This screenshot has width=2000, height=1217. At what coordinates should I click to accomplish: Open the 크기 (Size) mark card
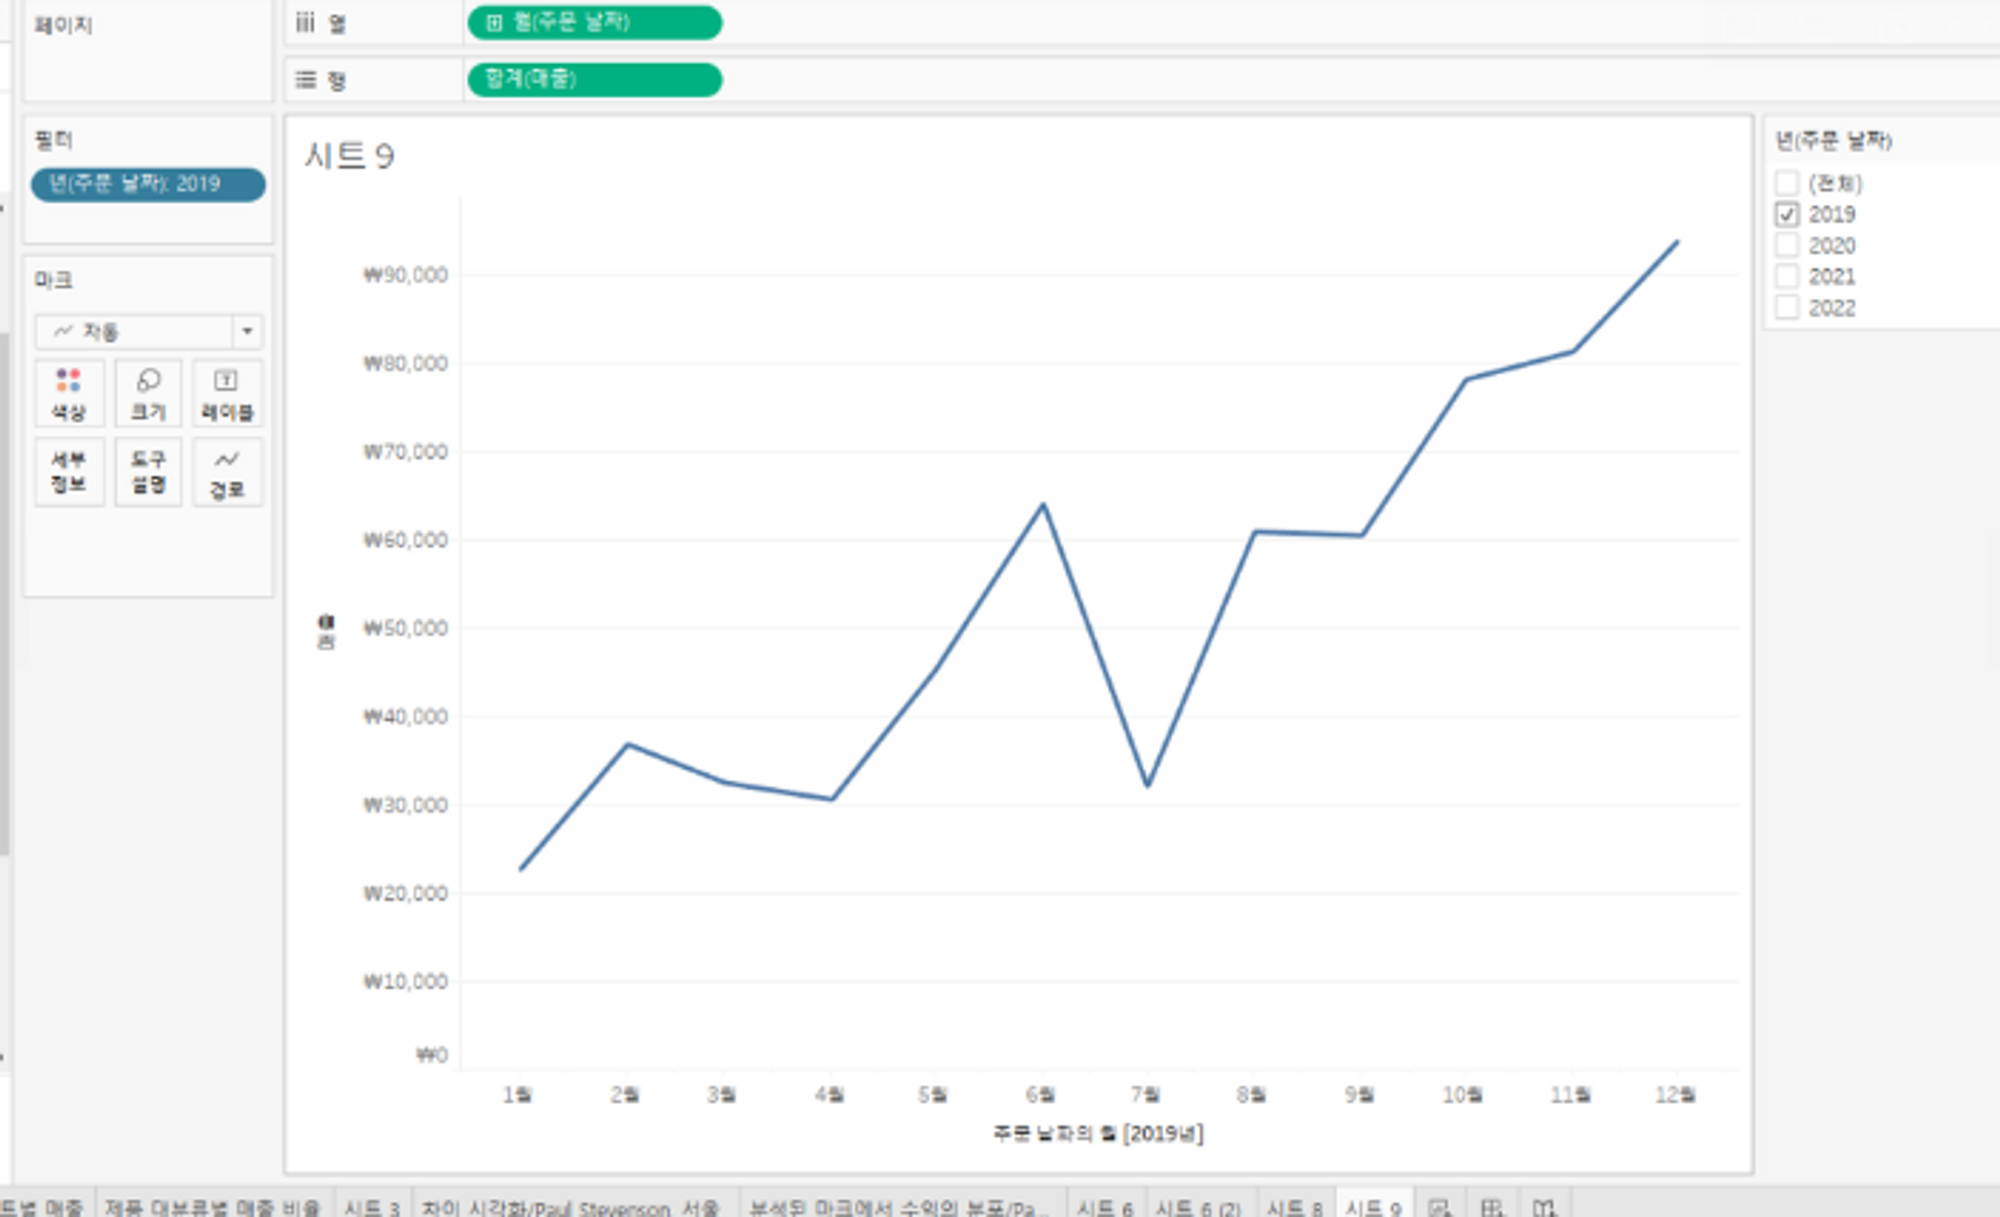pyautogui.click(x=148, y=393)
